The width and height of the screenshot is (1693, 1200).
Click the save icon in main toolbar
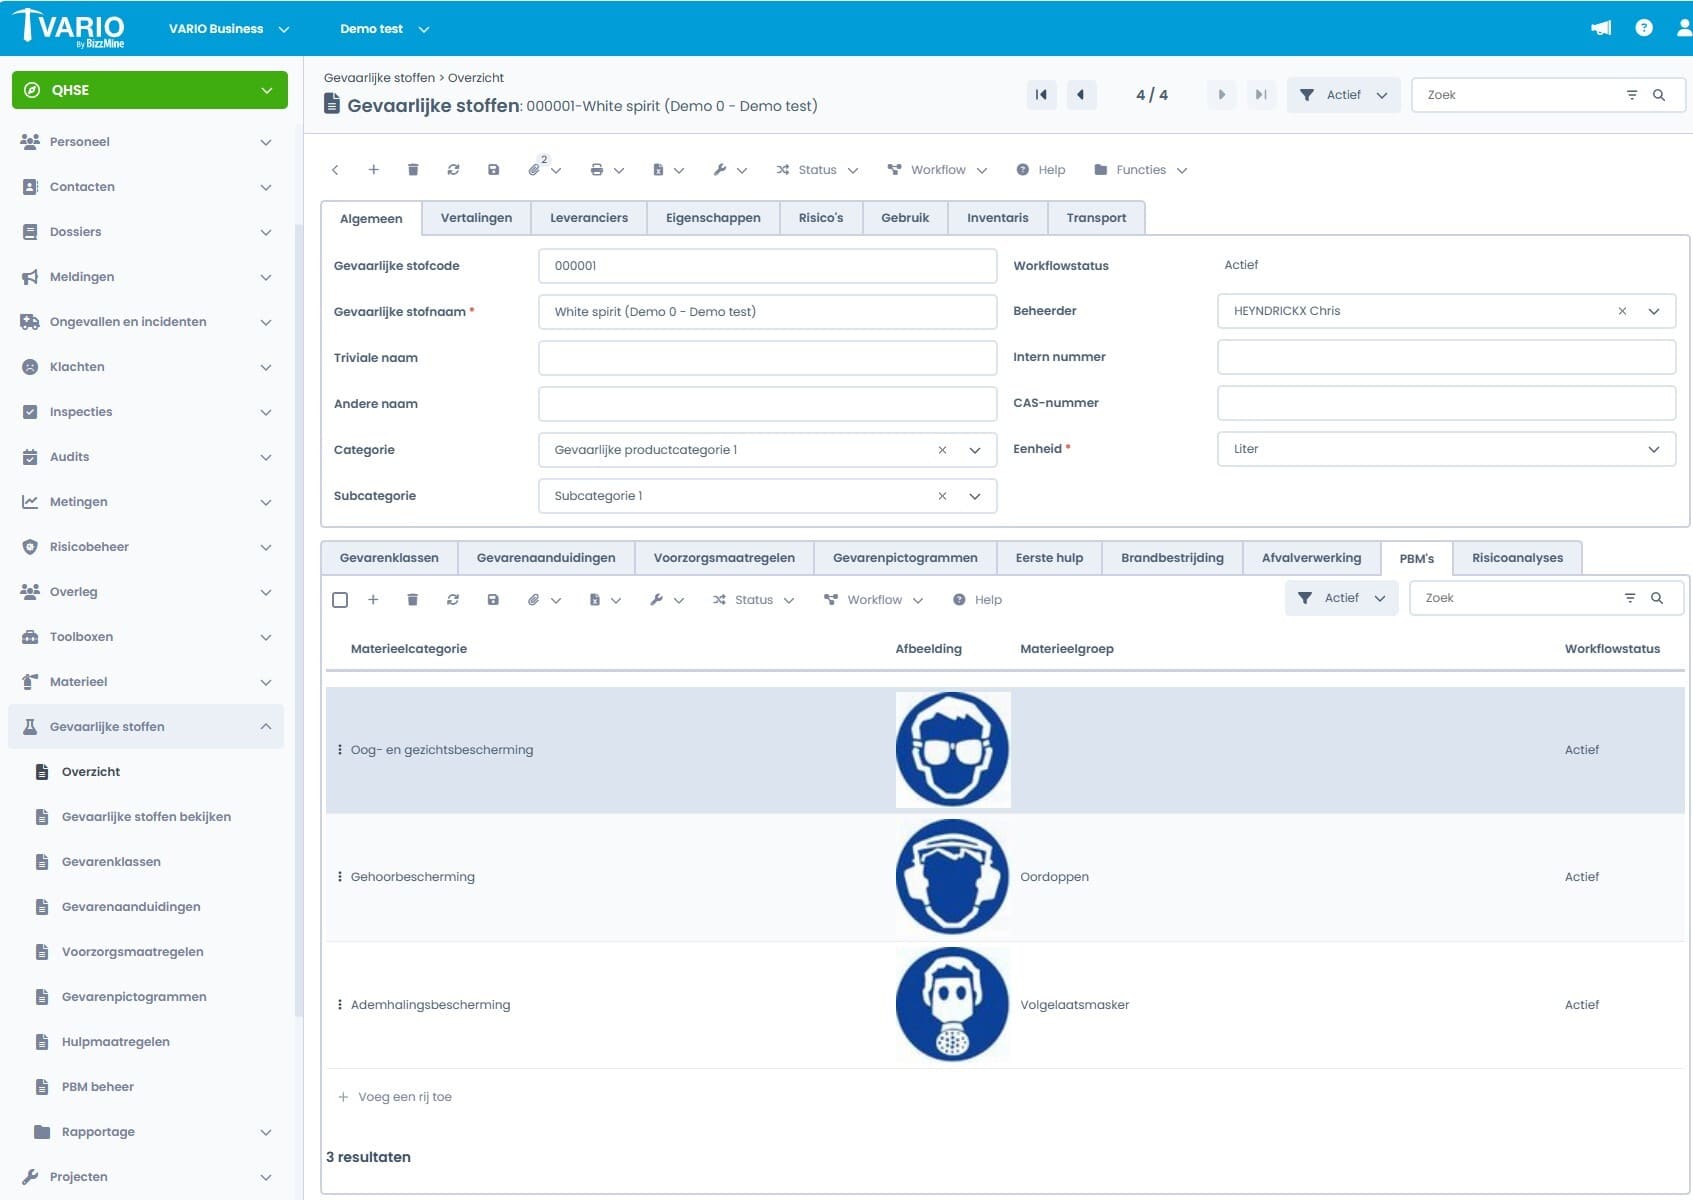click(x=493, y=170)
